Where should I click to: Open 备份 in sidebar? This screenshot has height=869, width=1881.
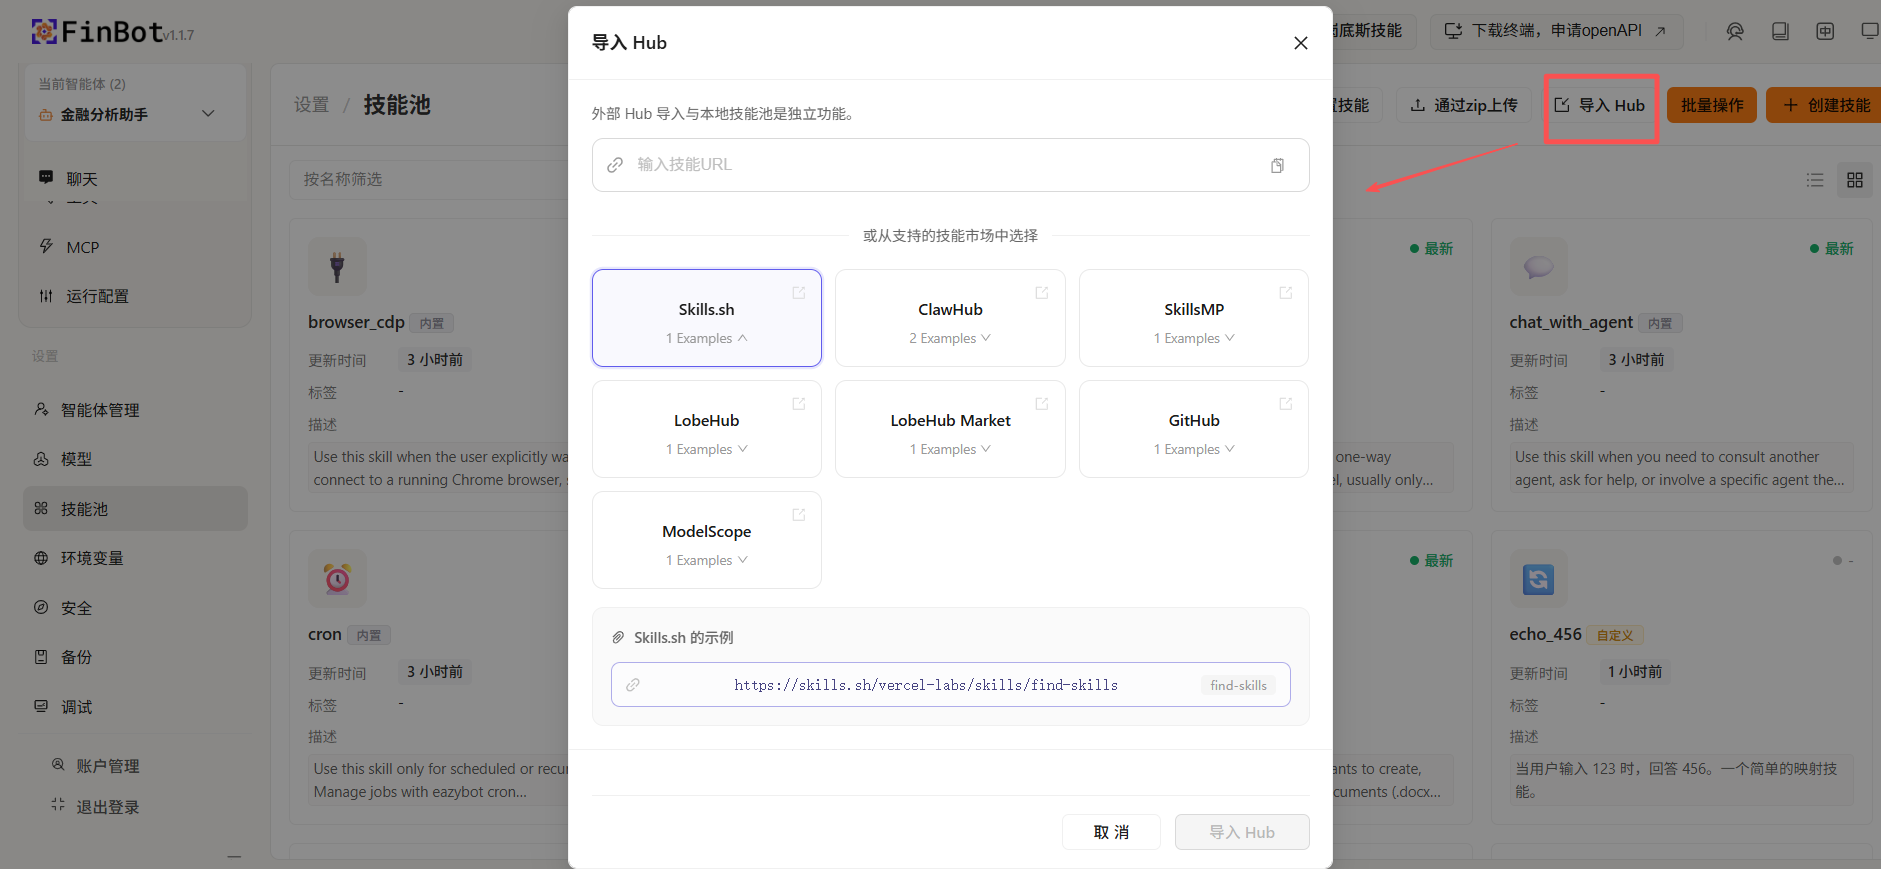pyautogui.click(x=135, y=657)
